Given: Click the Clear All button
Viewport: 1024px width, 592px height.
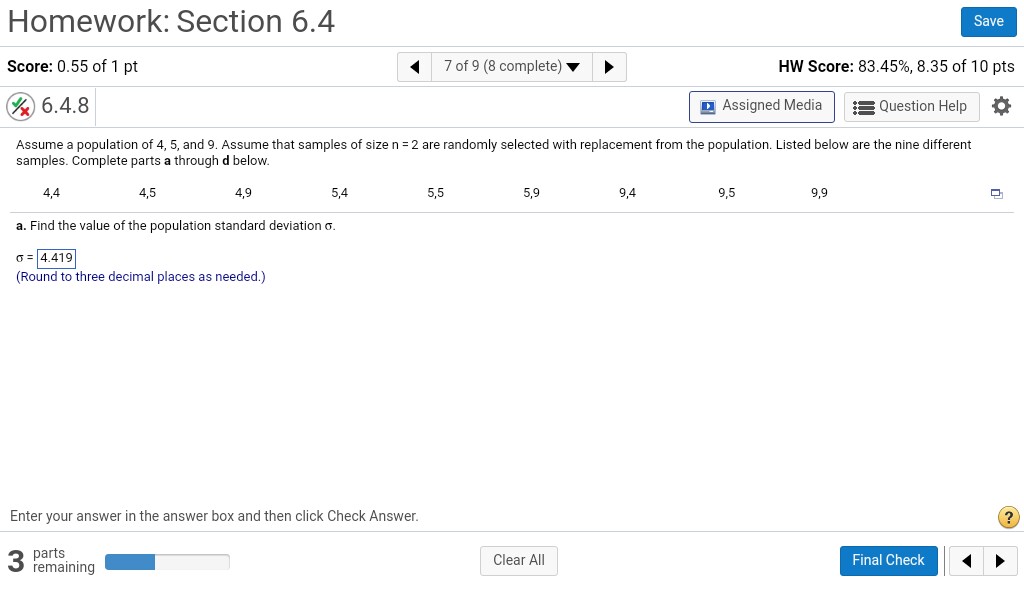Looking at the screenshot, I should [518, 561].
